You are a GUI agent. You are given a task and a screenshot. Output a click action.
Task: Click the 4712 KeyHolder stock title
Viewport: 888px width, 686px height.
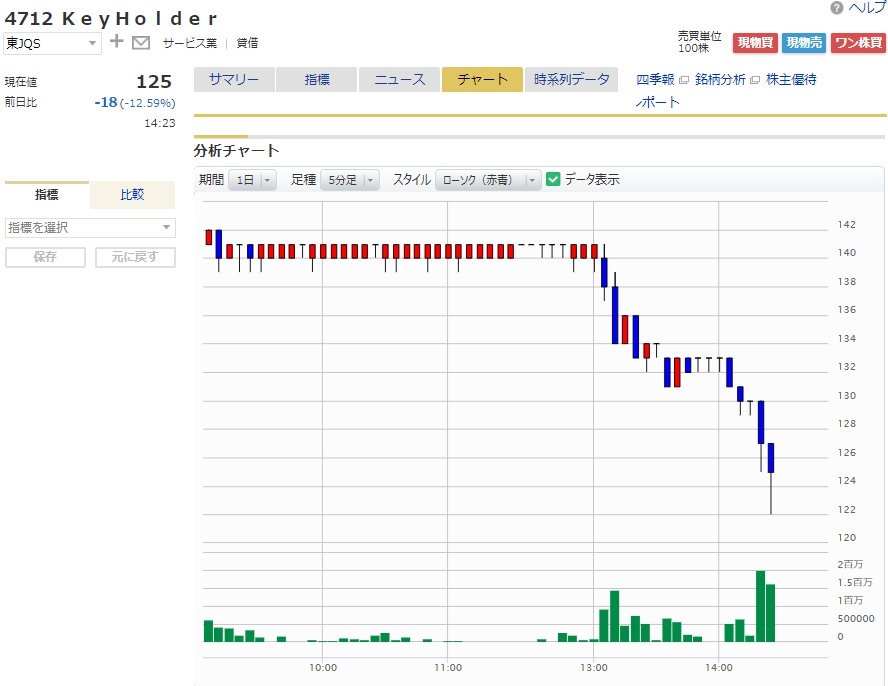(111, 19)
